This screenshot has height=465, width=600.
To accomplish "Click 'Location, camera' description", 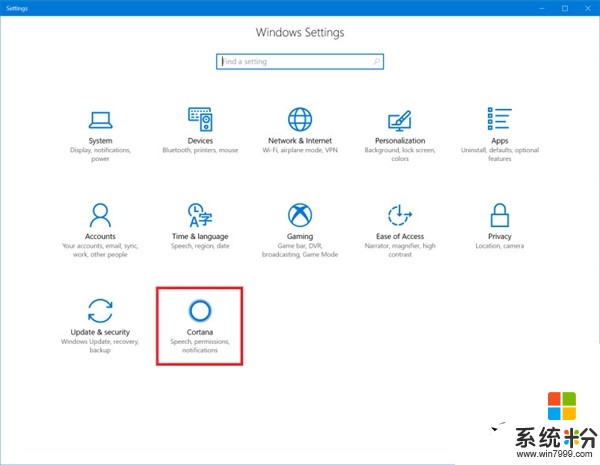I will point(500,246).
